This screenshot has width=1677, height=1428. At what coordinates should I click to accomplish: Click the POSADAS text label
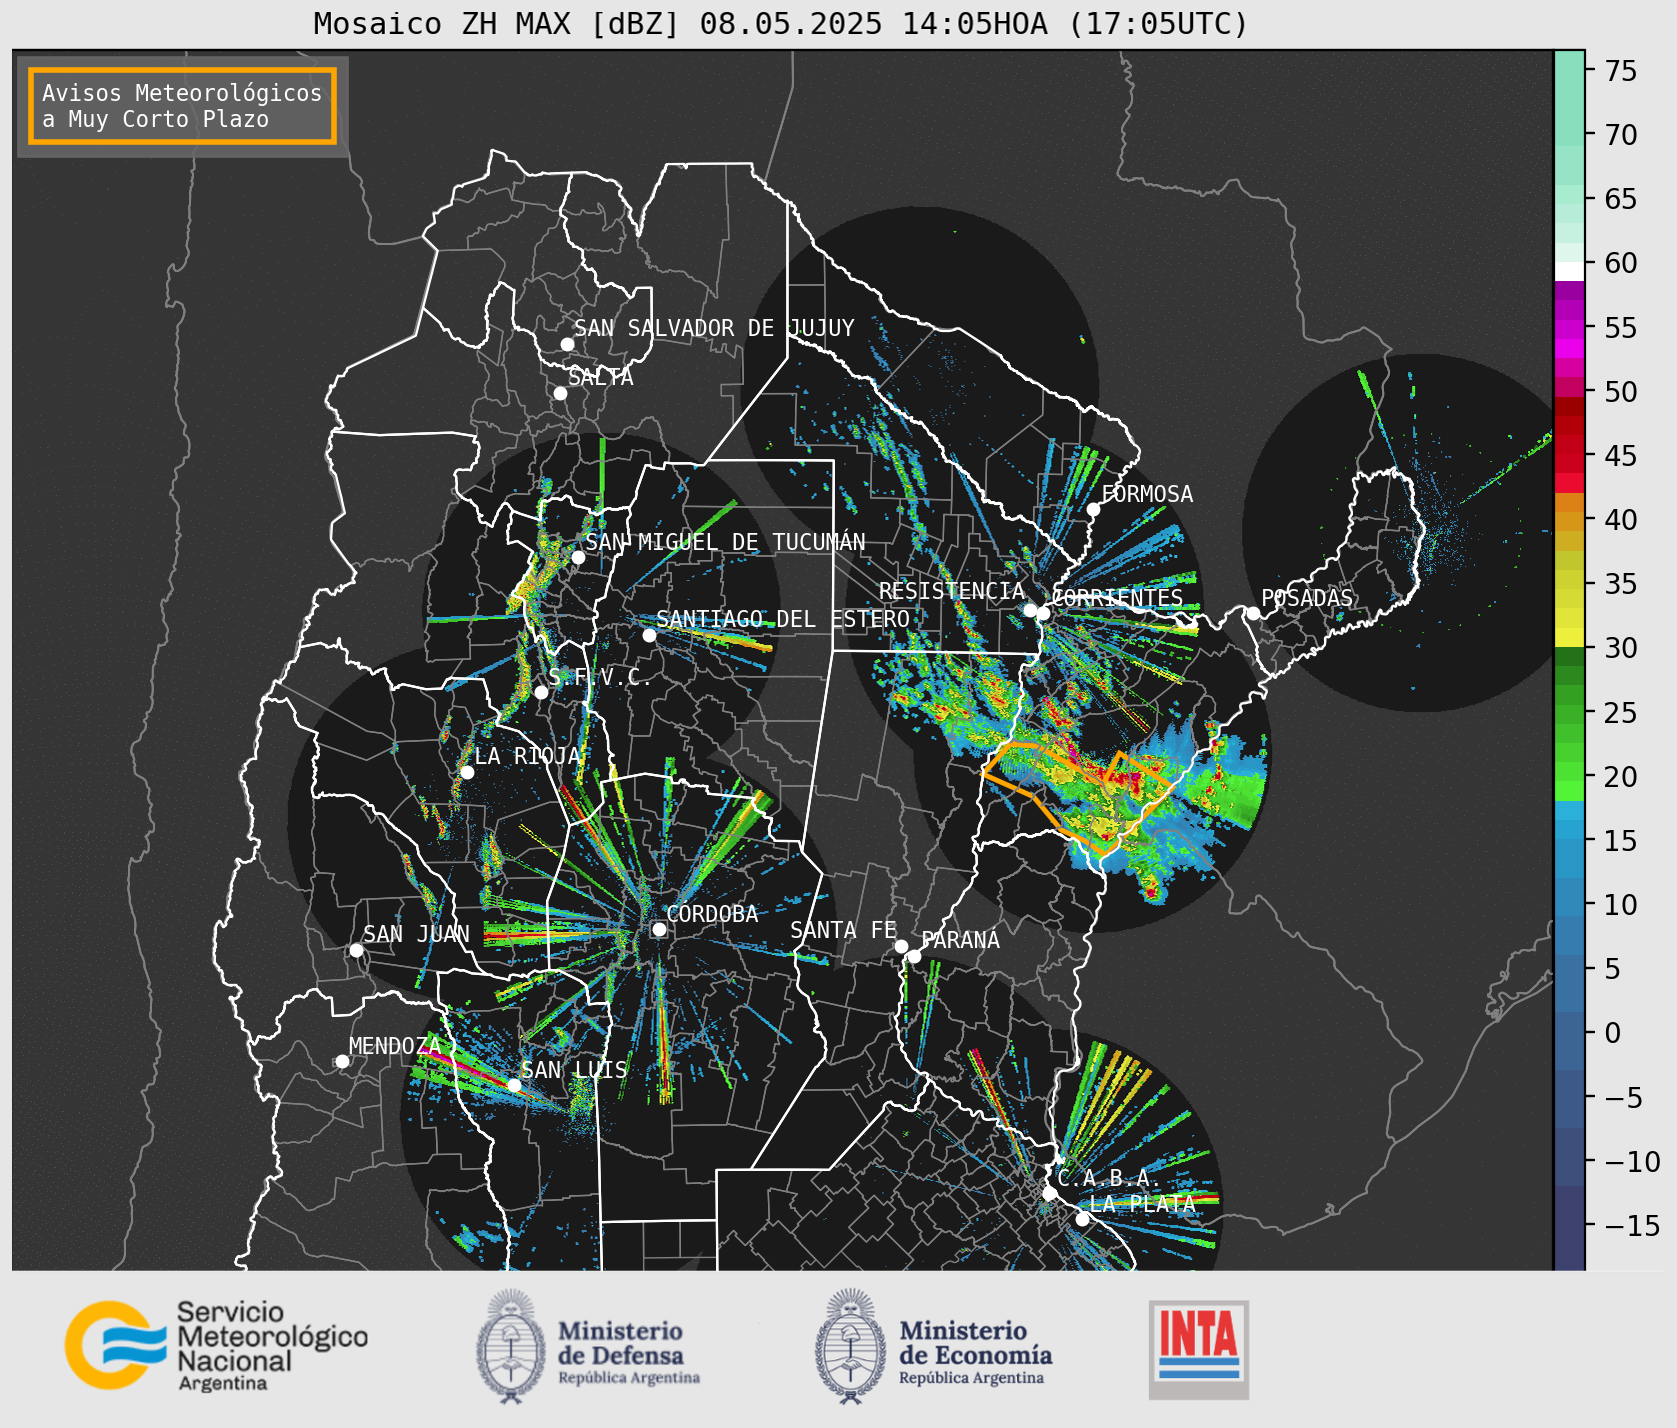click(1306, 598)
